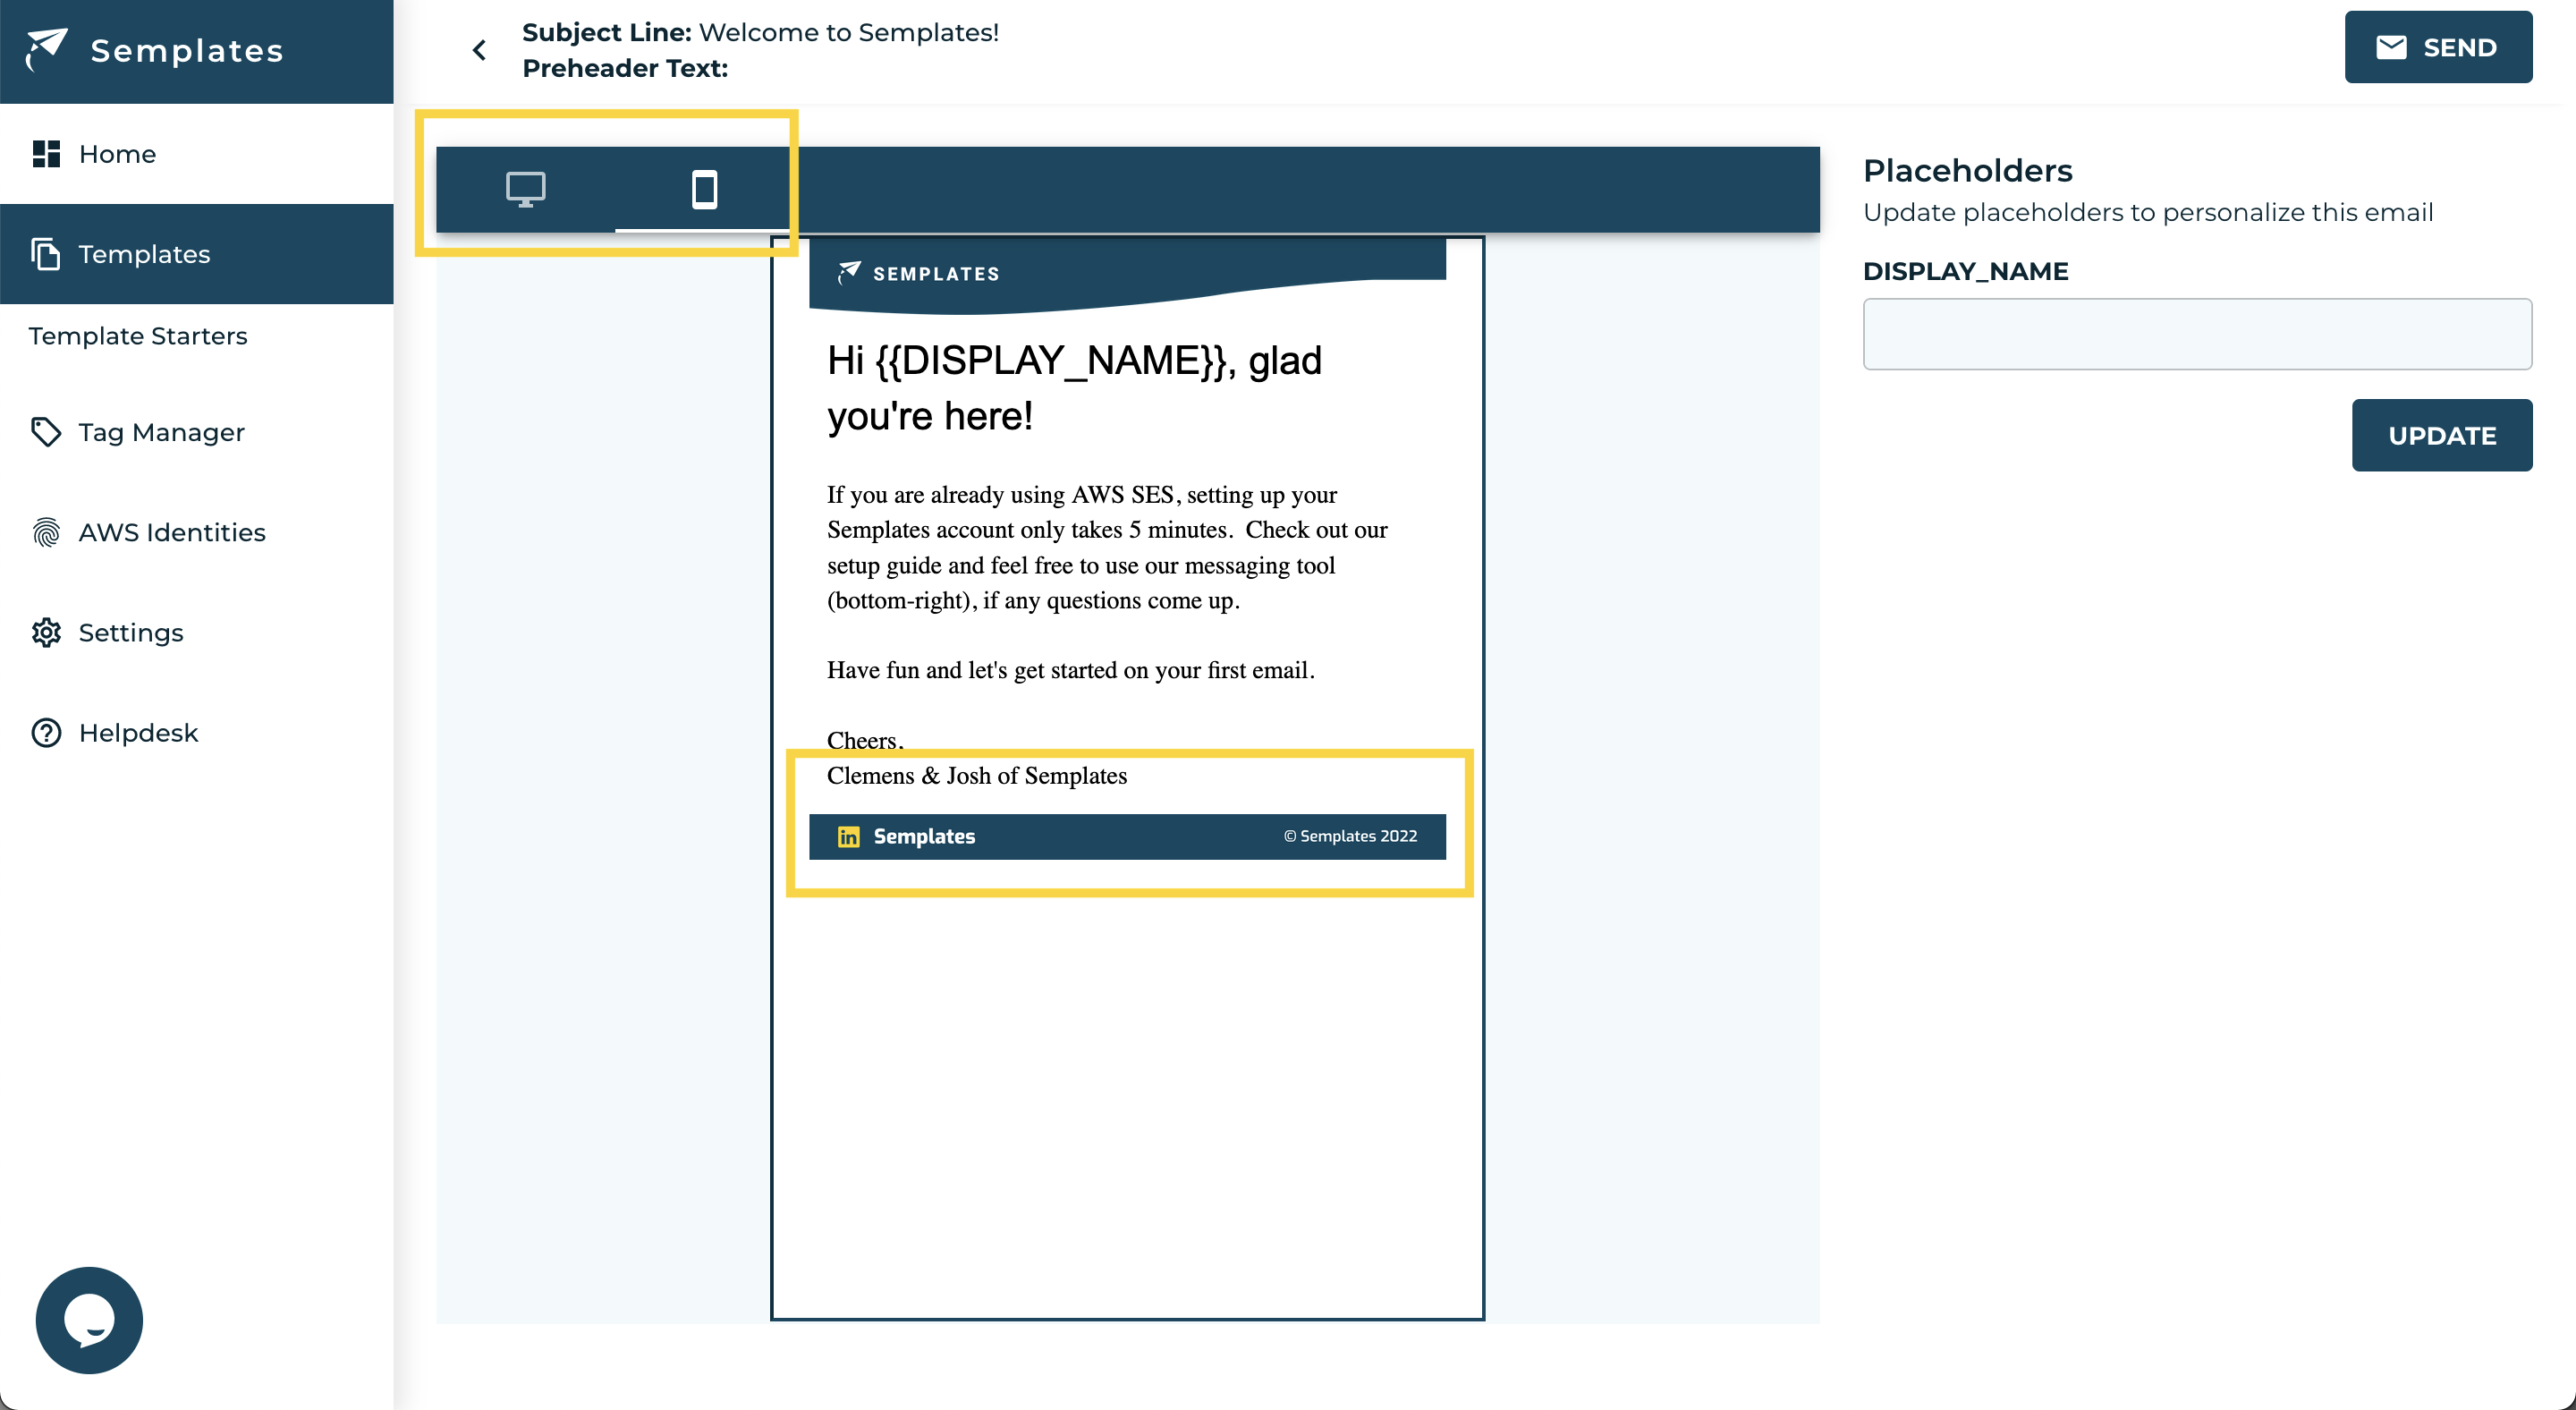Open the chat bubble widget
Screen dimensions: 2576x1410
click(89, 1320)
